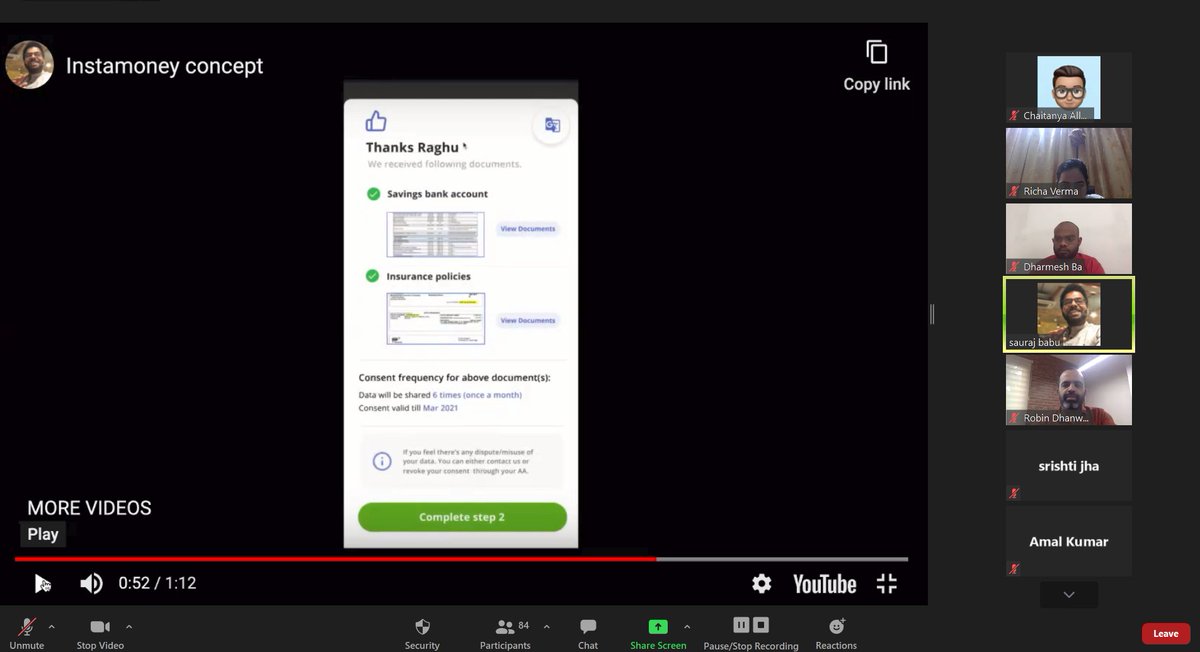The height and width of the screenshot is (652, 1200).
Task: Click the channel avatar beside video title
Action: tap(30, 65)
